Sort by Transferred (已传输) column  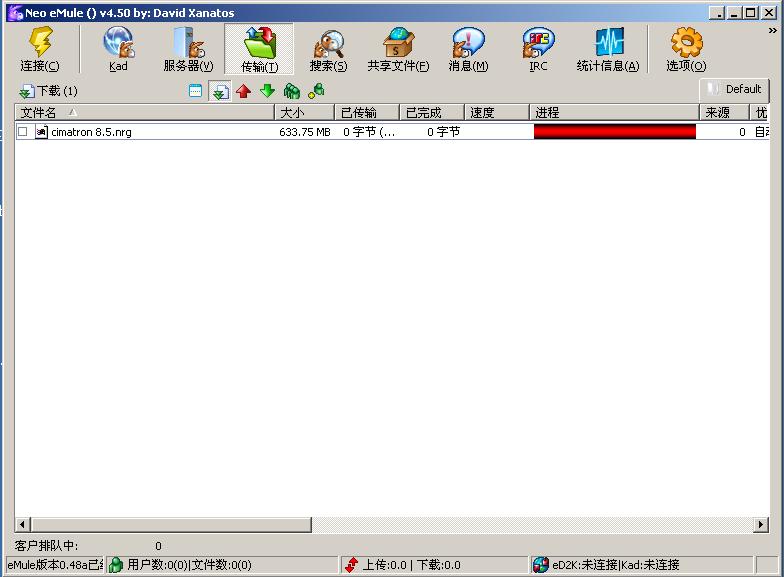coord(367,112)
